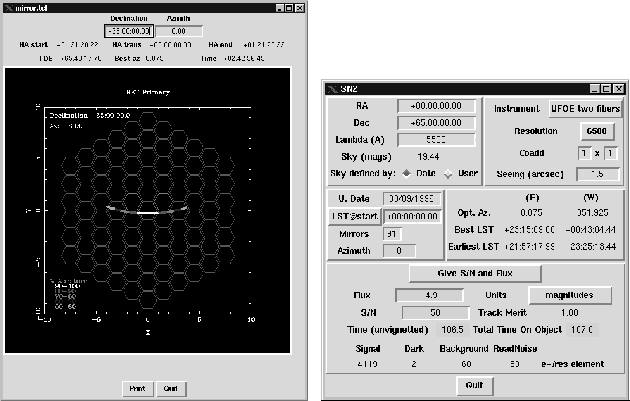Click the Signal value 4110
Viewport: 630px width, 401px height.
[x=368, y=364]
